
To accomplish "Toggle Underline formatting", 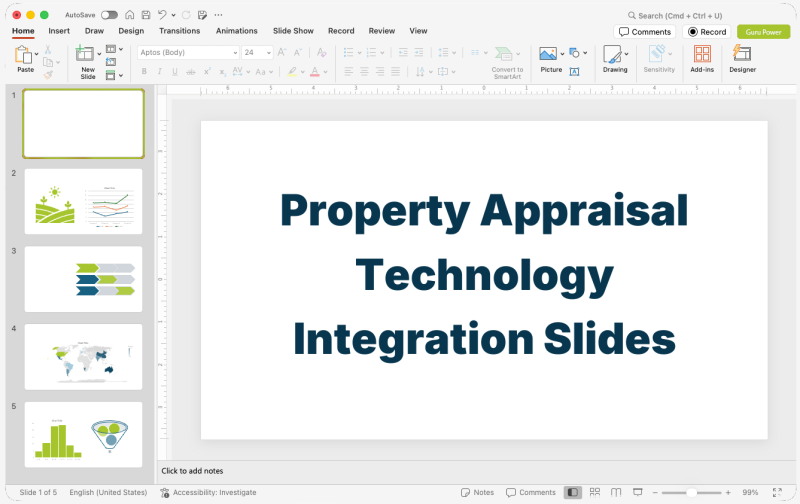I will coord(175,72).
